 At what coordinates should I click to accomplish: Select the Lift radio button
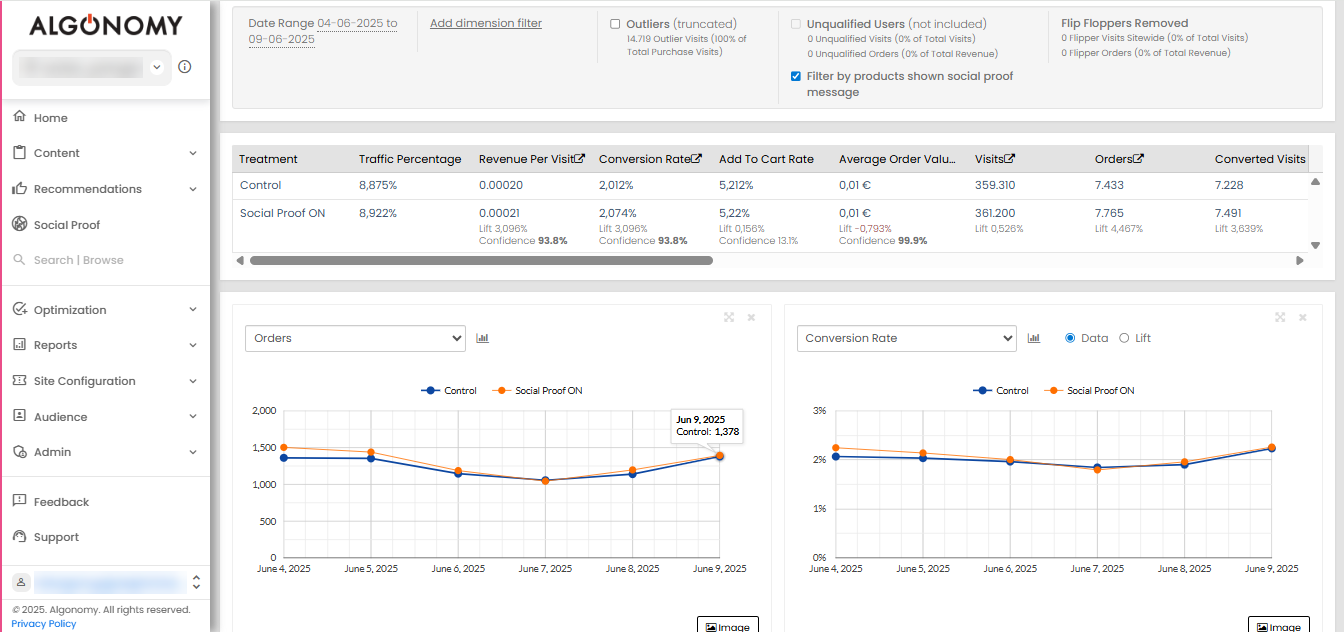tap(1124, 338)
